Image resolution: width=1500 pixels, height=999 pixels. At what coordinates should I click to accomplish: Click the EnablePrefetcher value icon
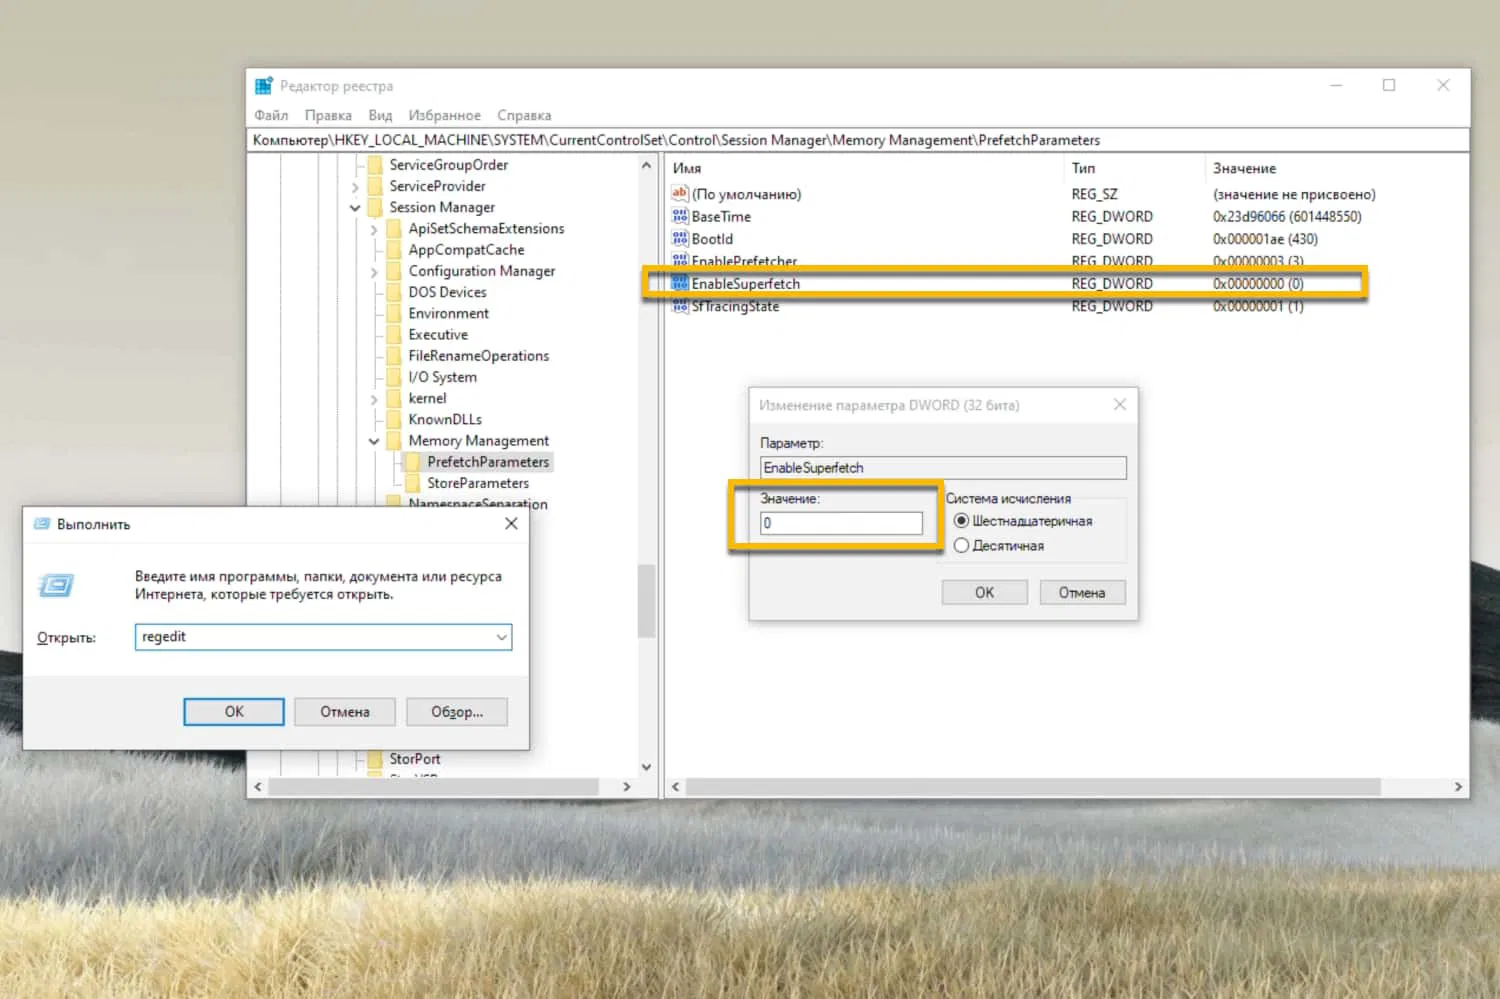pyautogui.click(x=681, y=261)
